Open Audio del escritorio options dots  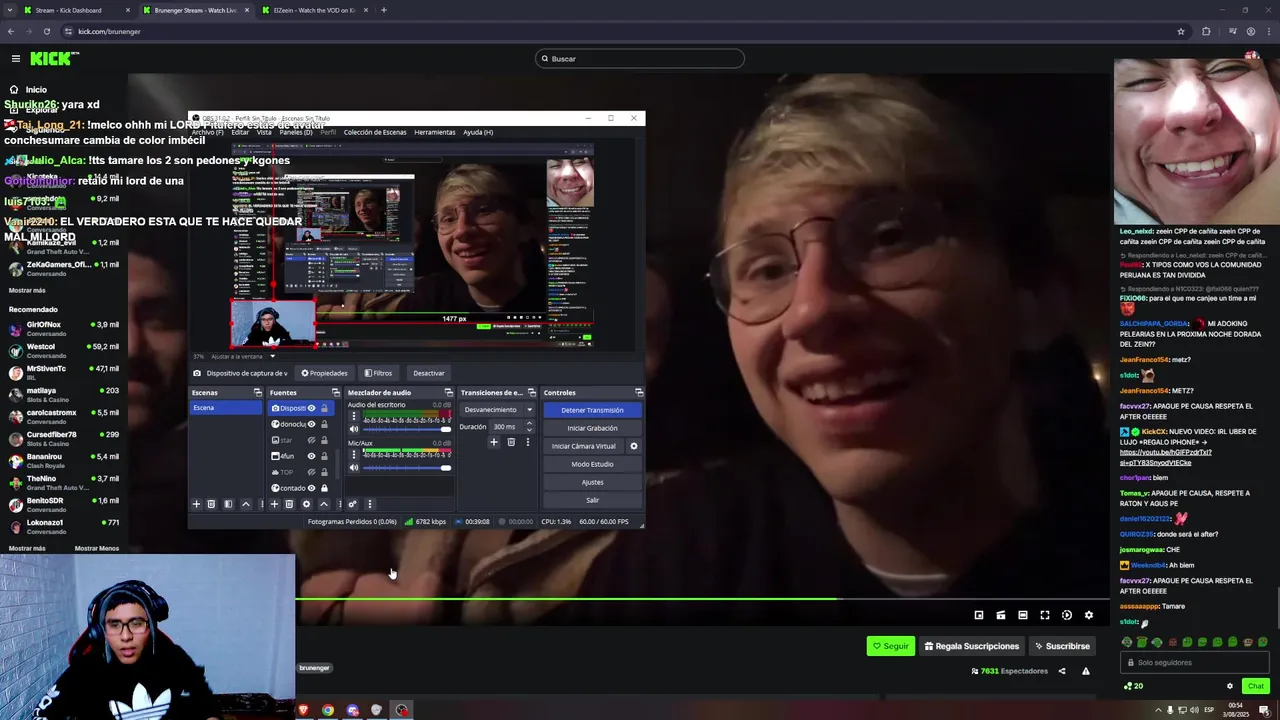353,416
